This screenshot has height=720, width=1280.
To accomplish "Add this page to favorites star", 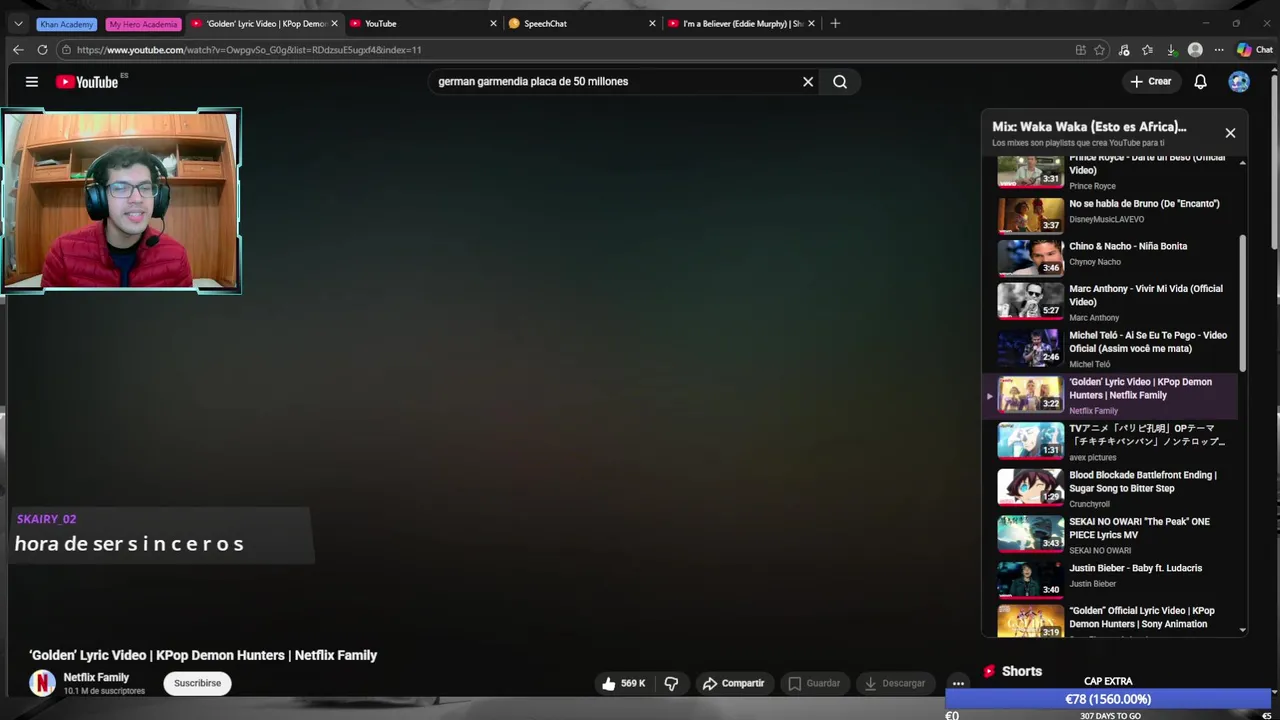I will point(1099,50).
